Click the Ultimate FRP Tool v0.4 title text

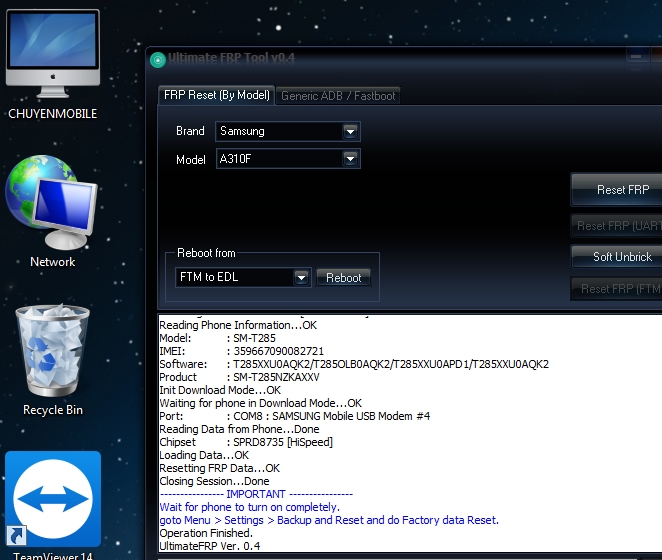(231, 58)
